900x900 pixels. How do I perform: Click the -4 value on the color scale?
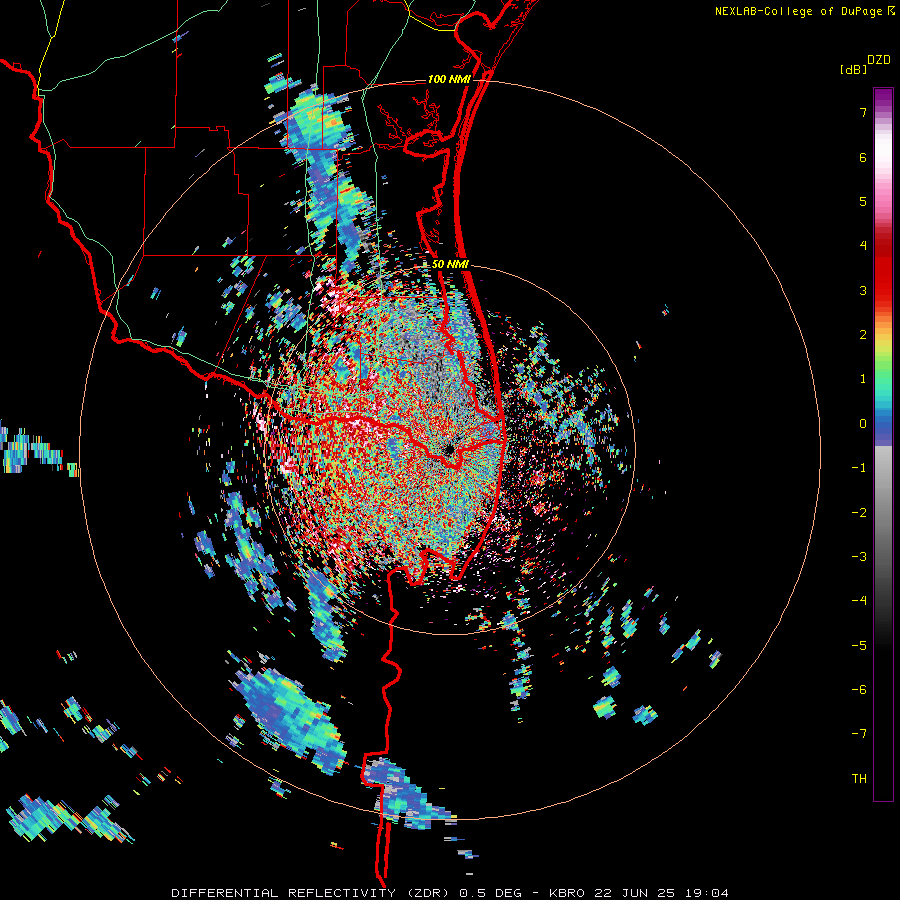click(859, 601)
